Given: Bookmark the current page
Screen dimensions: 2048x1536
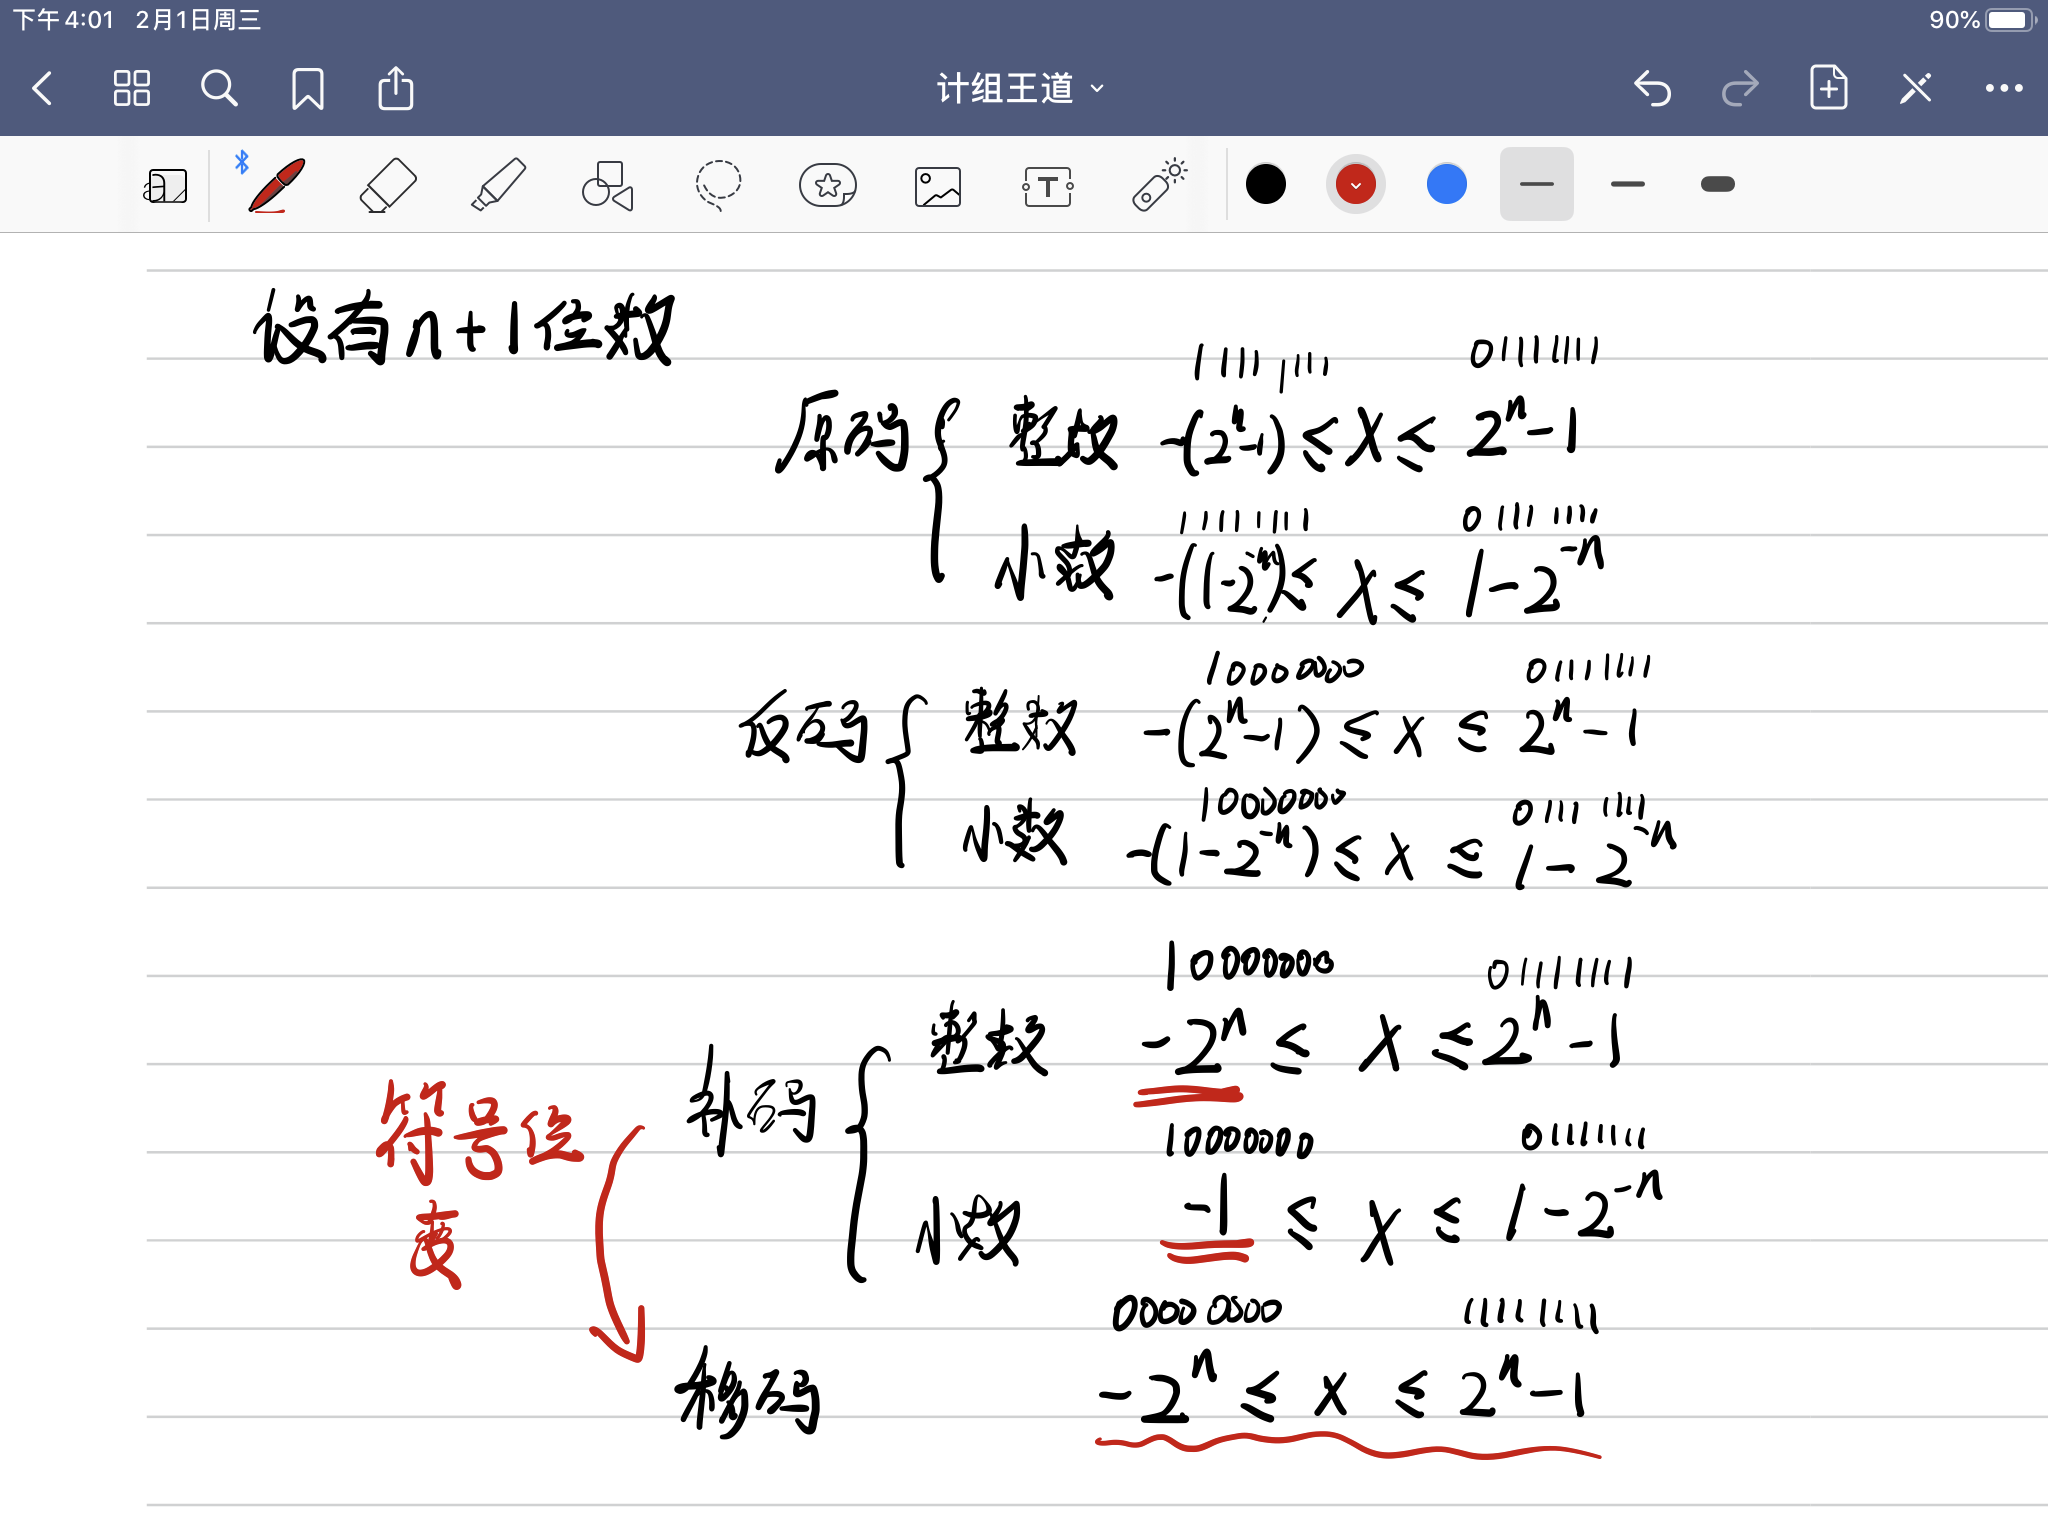Looking at the screenshot, I should click(x=307, y=88).
